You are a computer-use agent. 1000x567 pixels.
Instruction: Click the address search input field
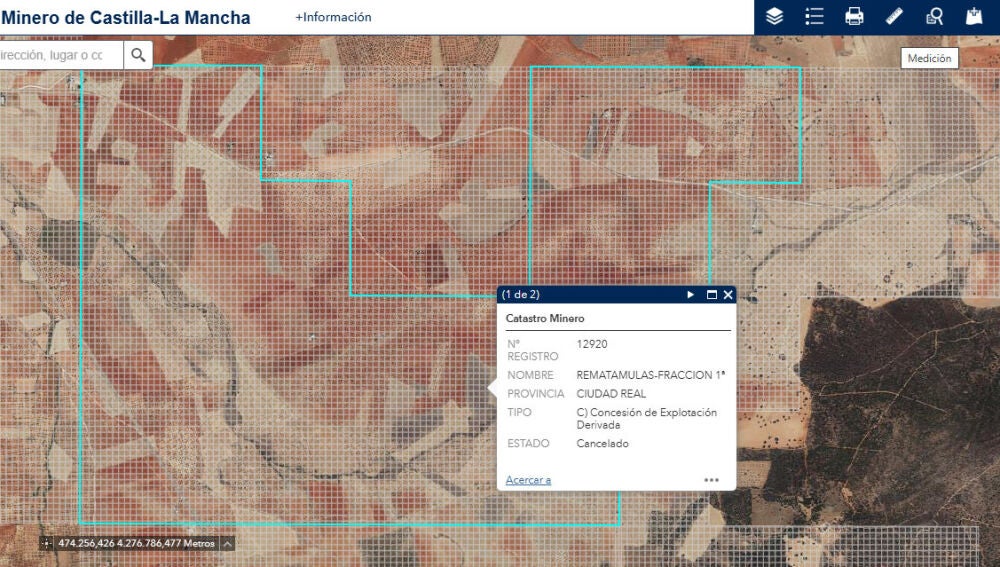click(x=61, y=55)
